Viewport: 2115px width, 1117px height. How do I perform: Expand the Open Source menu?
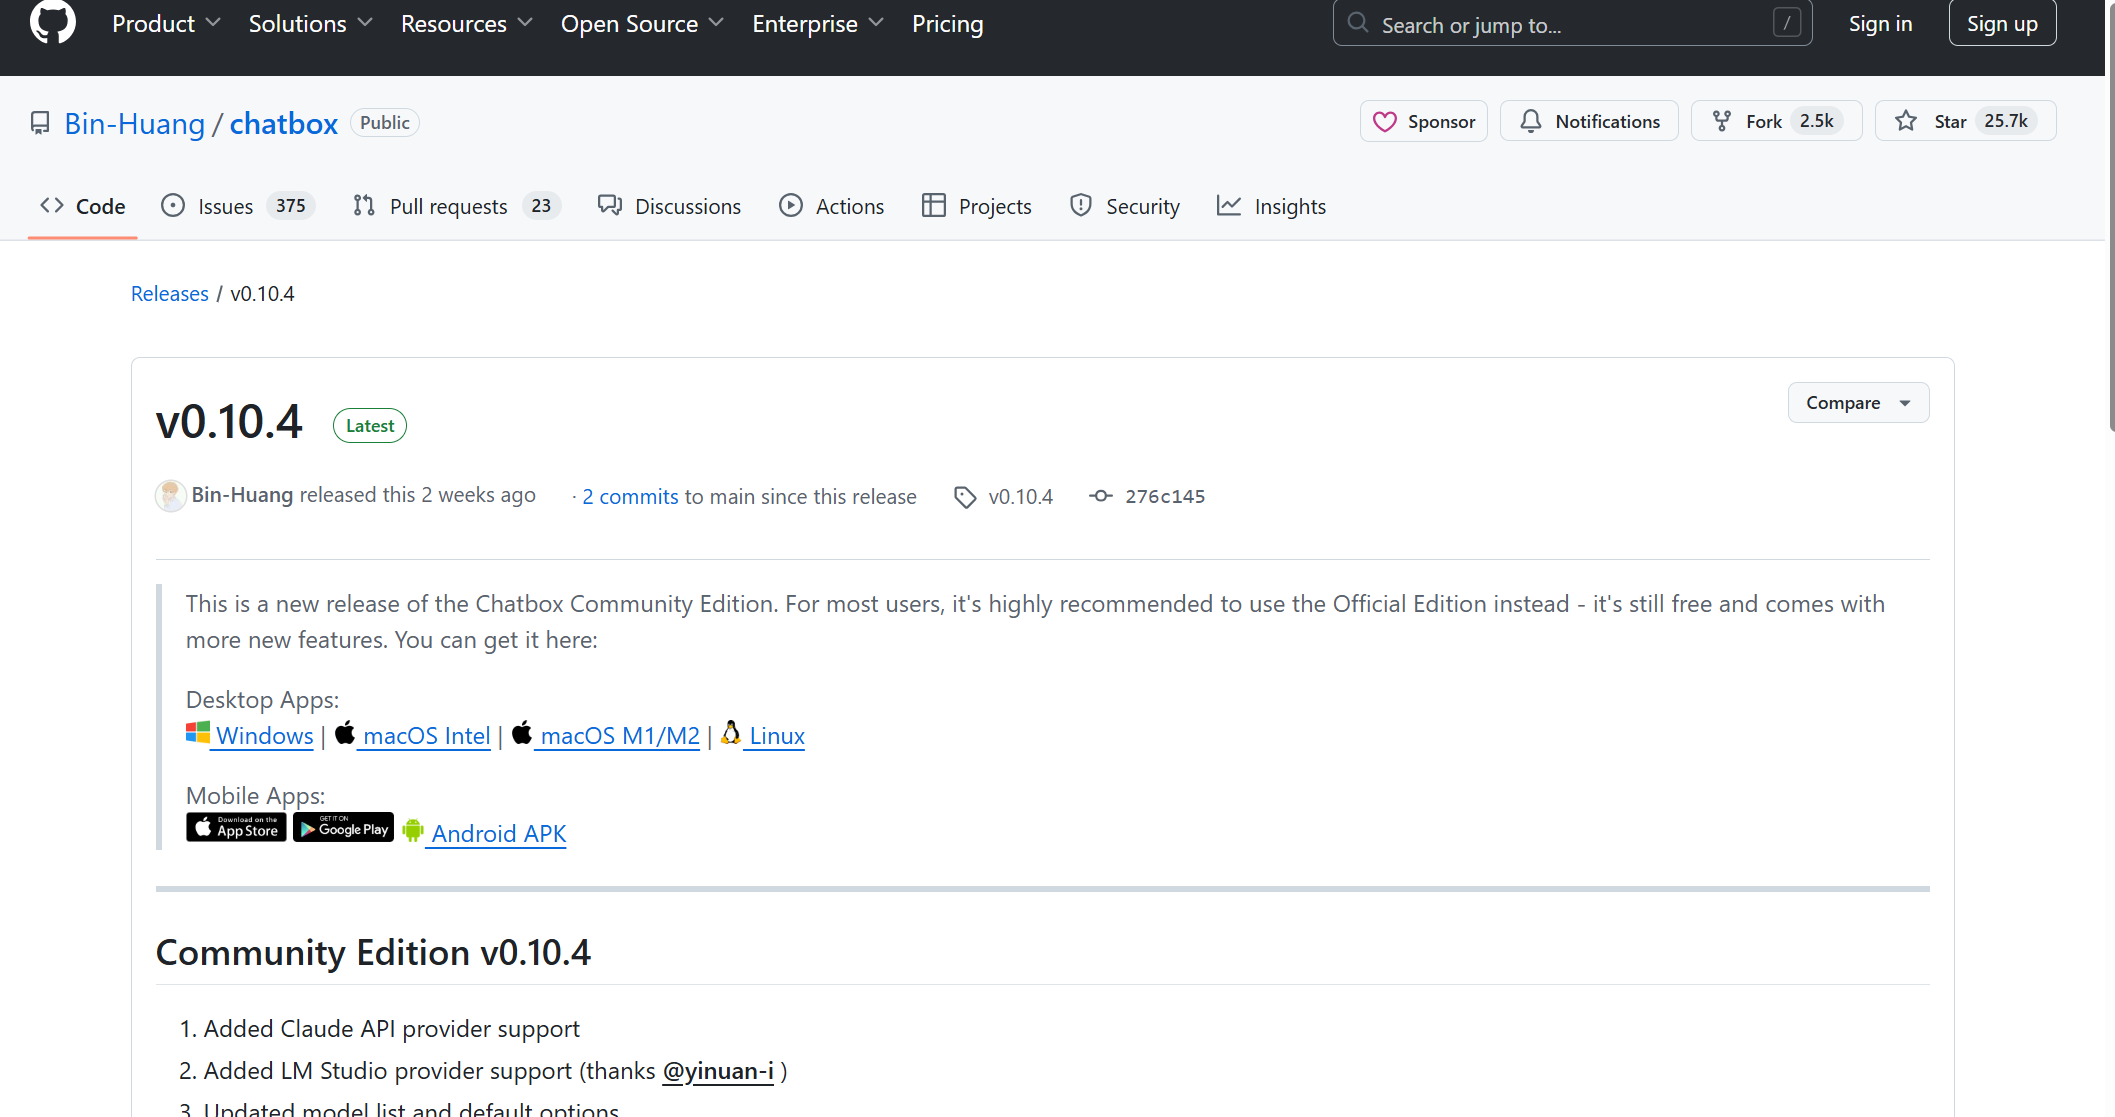pos(642,24)
